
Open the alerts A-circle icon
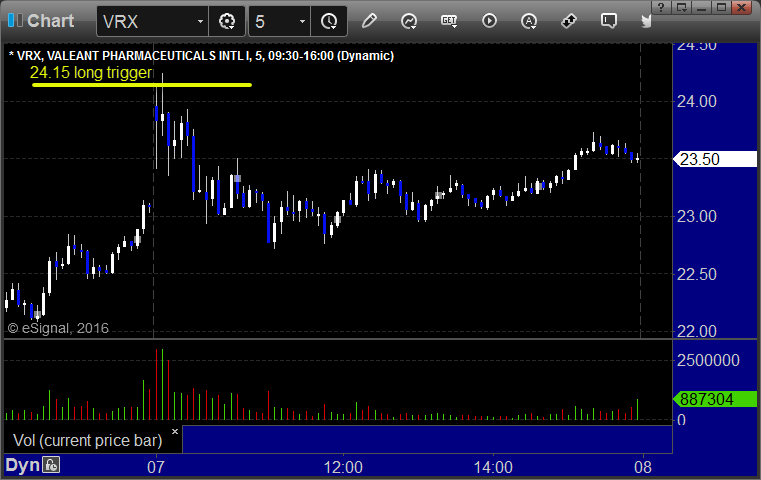(529, 21)
